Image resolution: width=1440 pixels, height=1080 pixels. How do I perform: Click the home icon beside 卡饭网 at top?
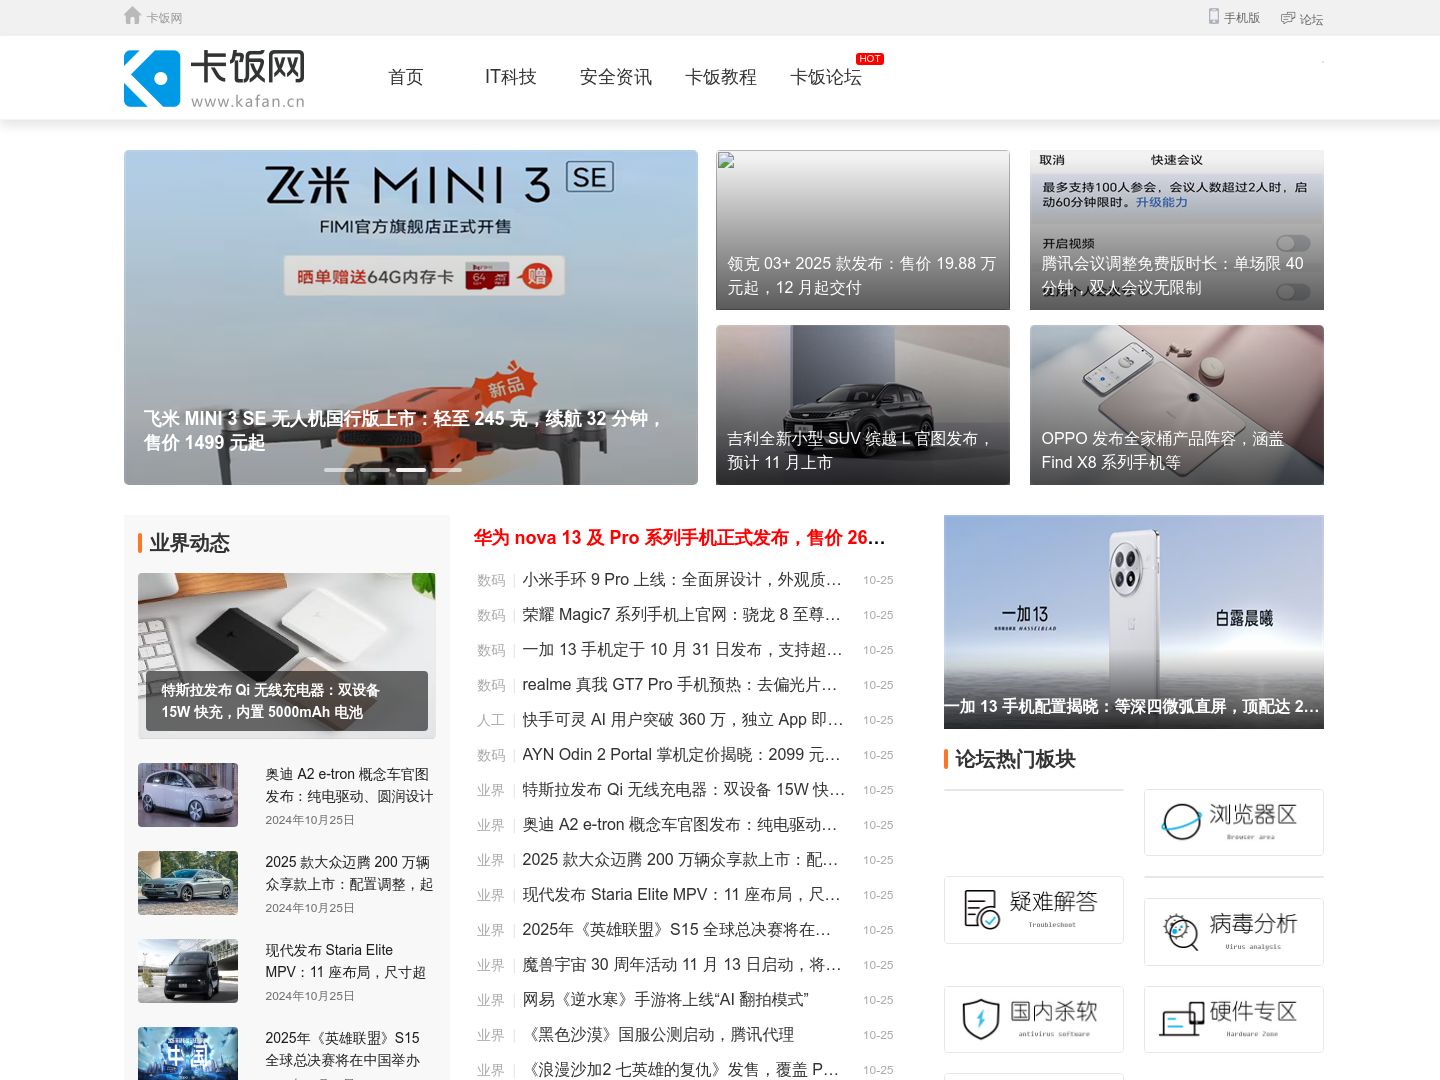(x=132, y=16)
